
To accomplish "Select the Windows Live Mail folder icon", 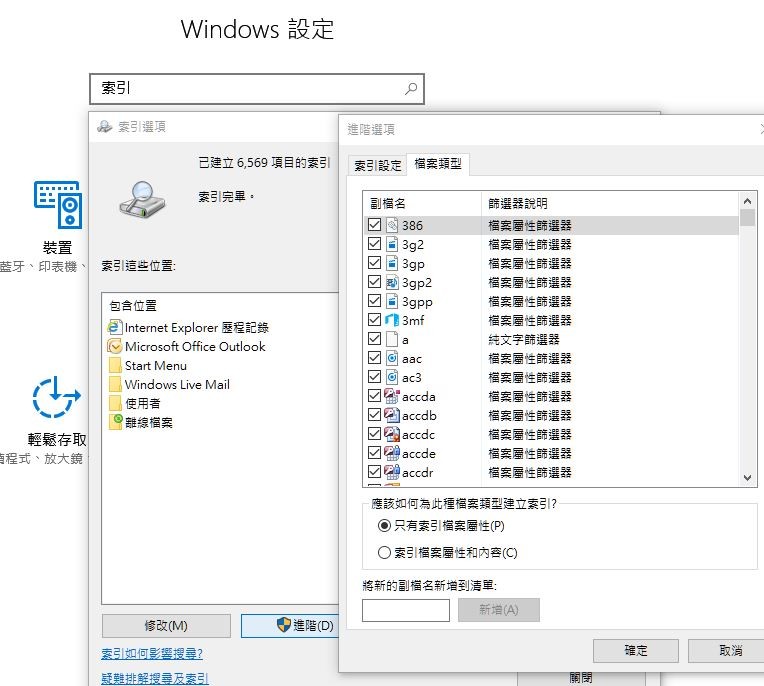I will point(115,384).
